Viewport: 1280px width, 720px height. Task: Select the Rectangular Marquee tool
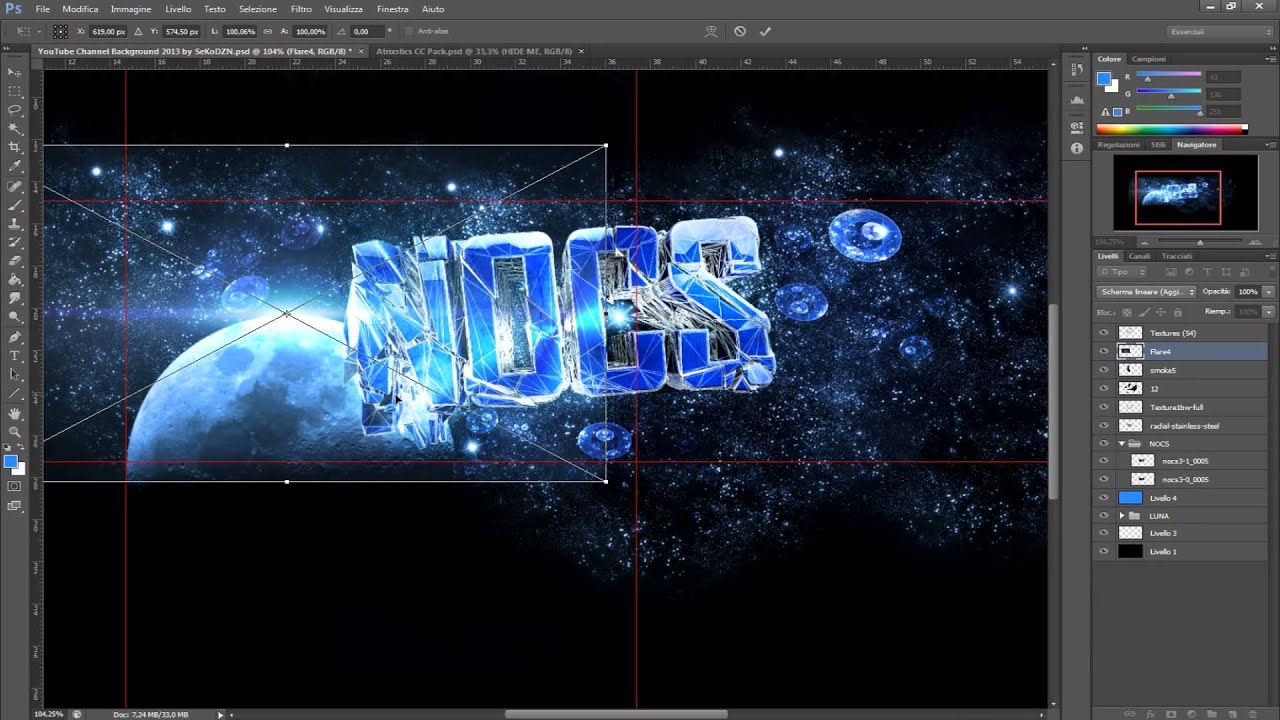click(x=15, y=90)
